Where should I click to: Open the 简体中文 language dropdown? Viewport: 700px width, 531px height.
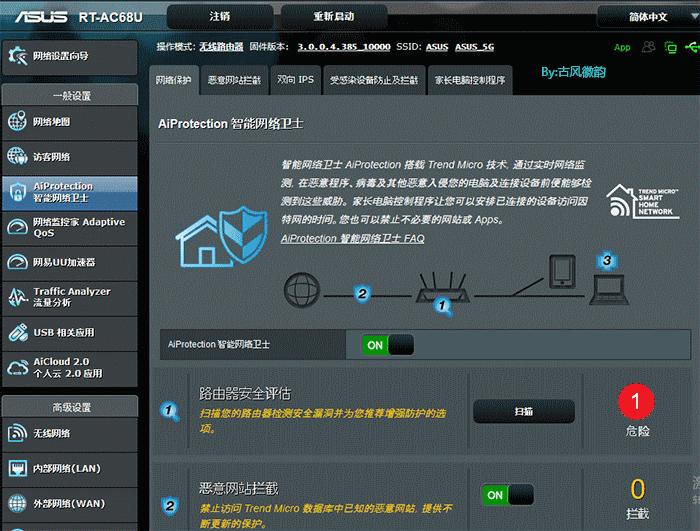(x=648, y=17)
